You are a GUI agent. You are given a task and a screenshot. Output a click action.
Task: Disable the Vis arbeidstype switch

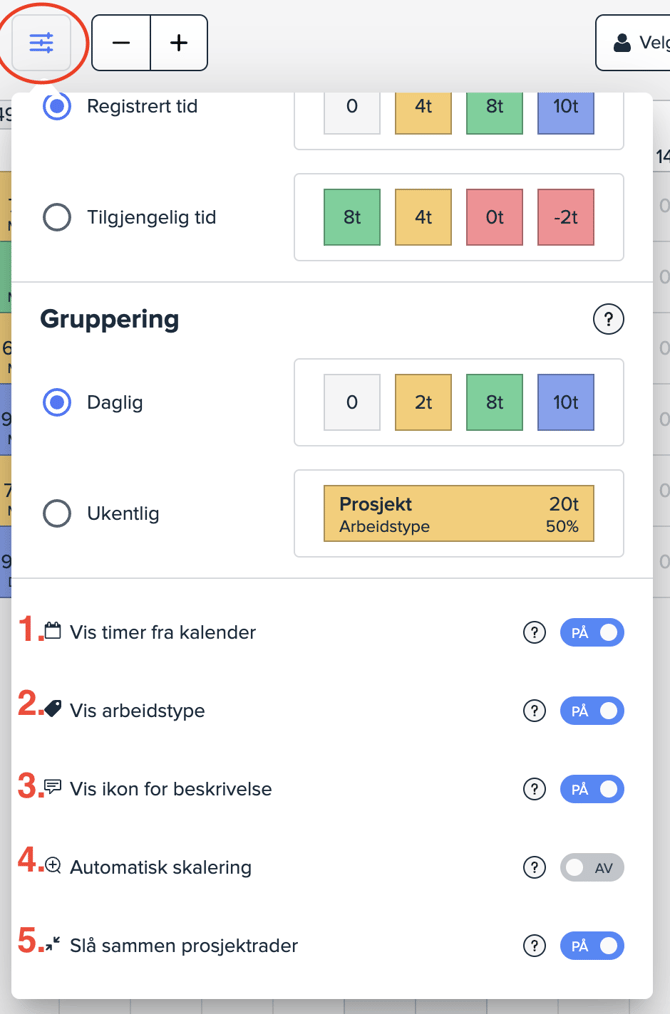592,711
